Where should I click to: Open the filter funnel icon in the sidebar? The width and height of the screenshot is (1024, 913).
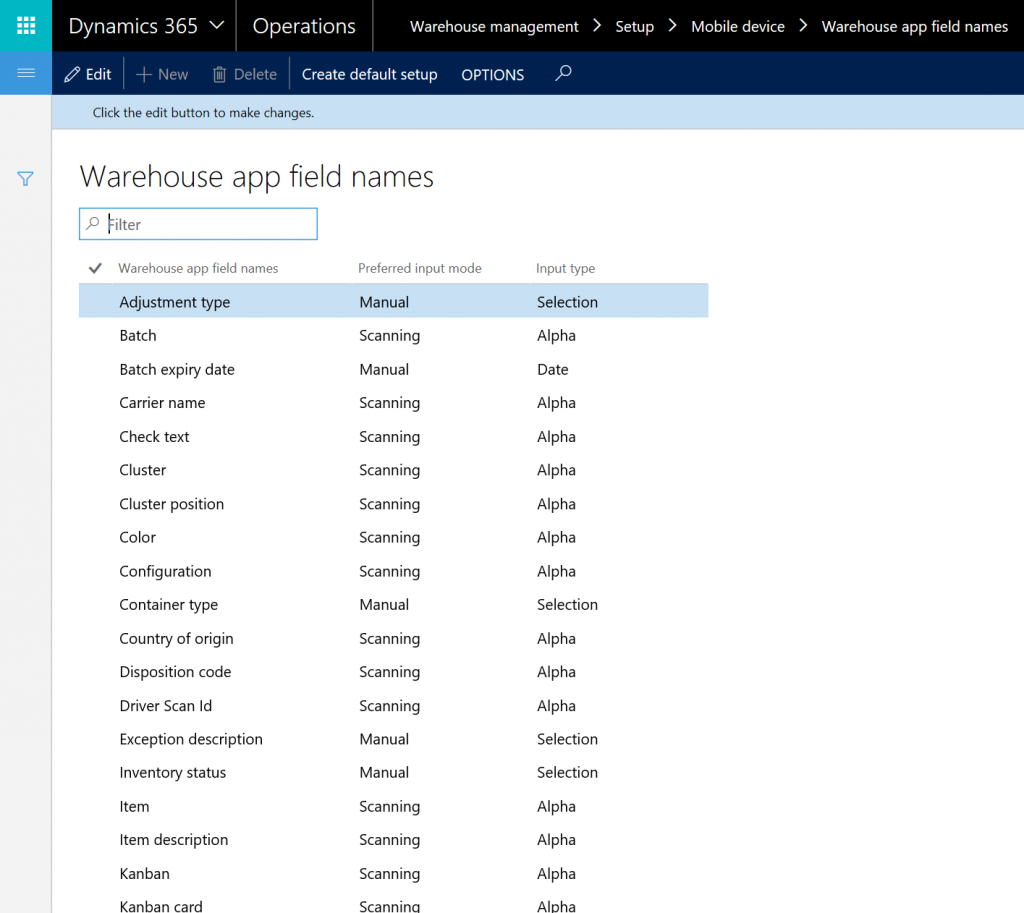pyautogui.click(x=24, y=178)
